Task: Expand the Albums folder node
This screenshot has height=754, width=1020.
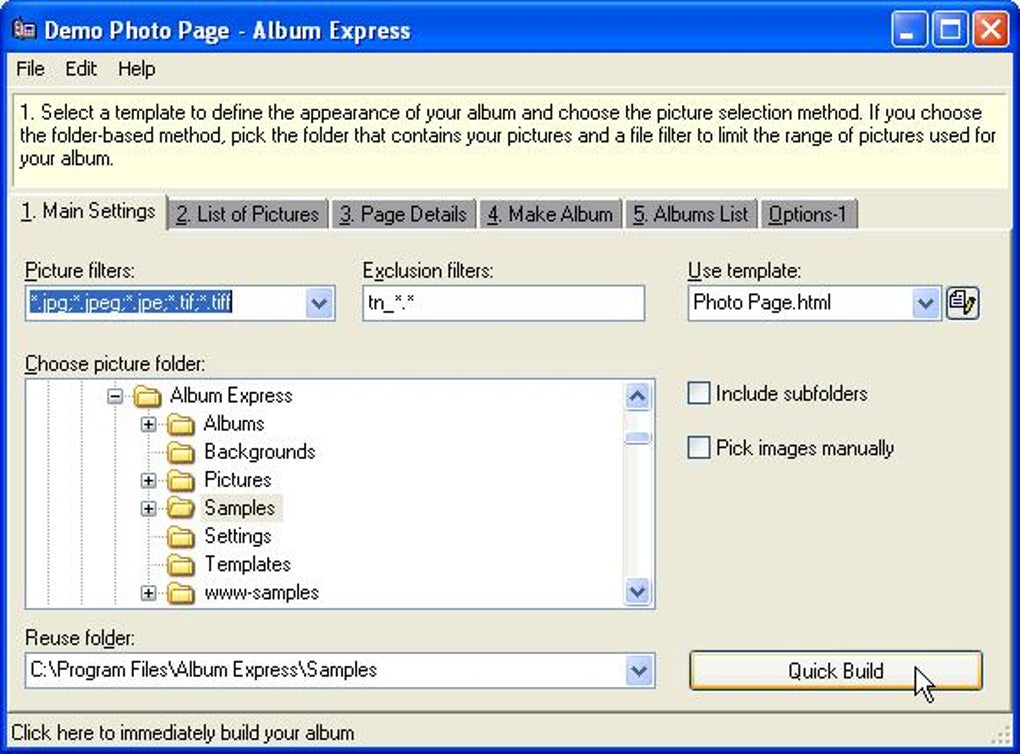Action: pyautogui.click(x=148, y=424)
